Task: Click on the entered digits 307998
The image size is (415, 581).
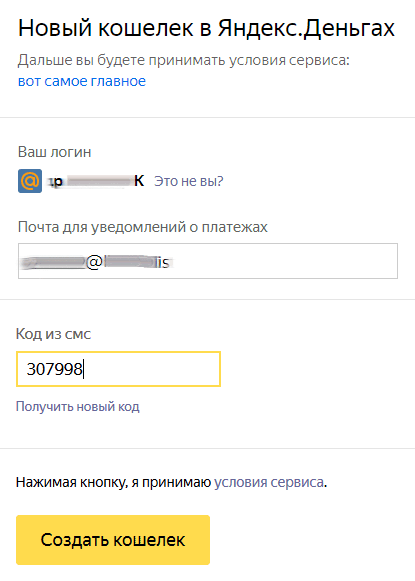Action: point(54,369)
